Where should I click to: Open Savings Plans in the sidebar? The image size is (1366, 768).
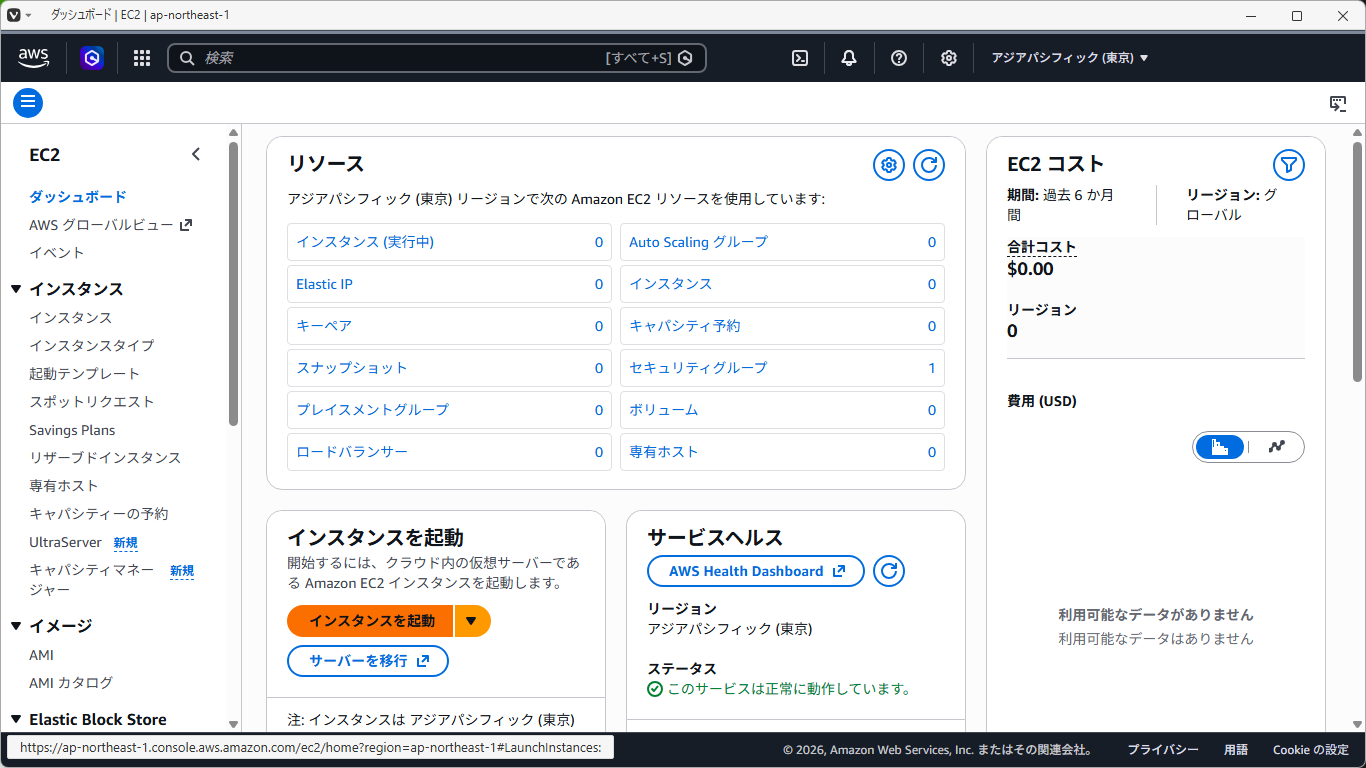pos(72,430)
